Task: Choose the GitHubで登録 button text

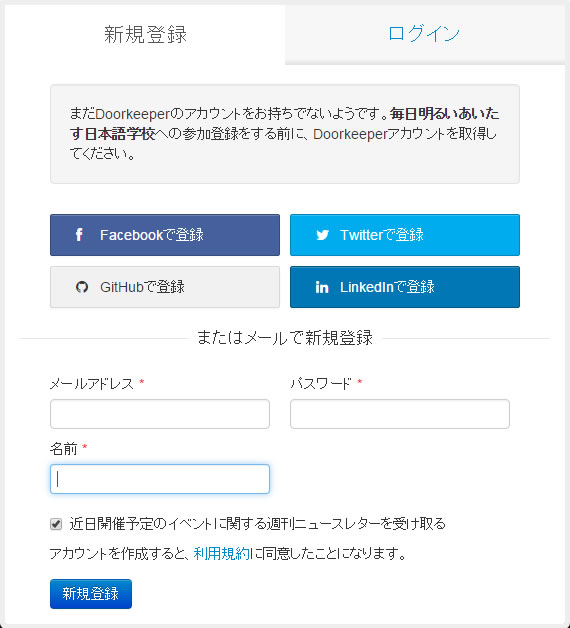Action: coord(142,287)
